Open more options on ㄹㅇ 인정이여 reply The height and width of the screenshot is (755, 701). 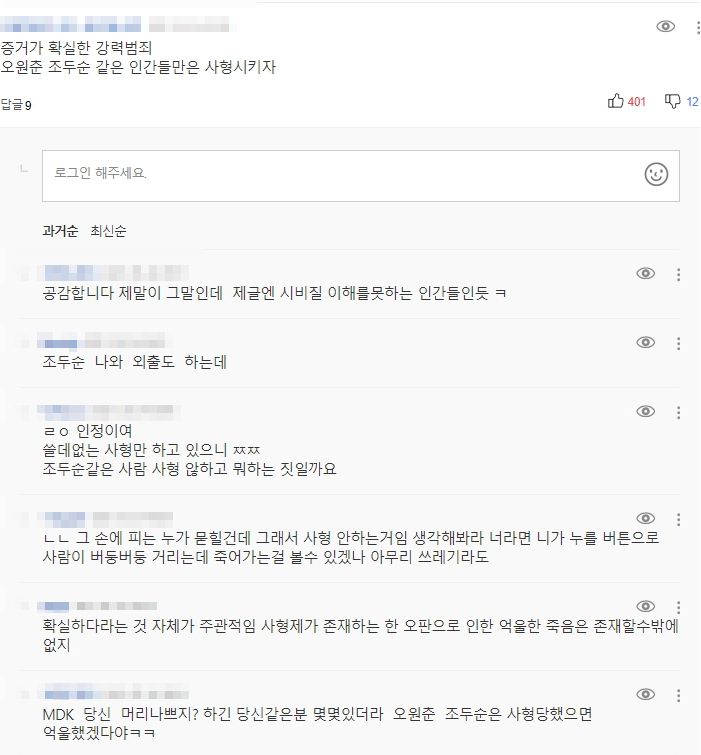[679, 411]
